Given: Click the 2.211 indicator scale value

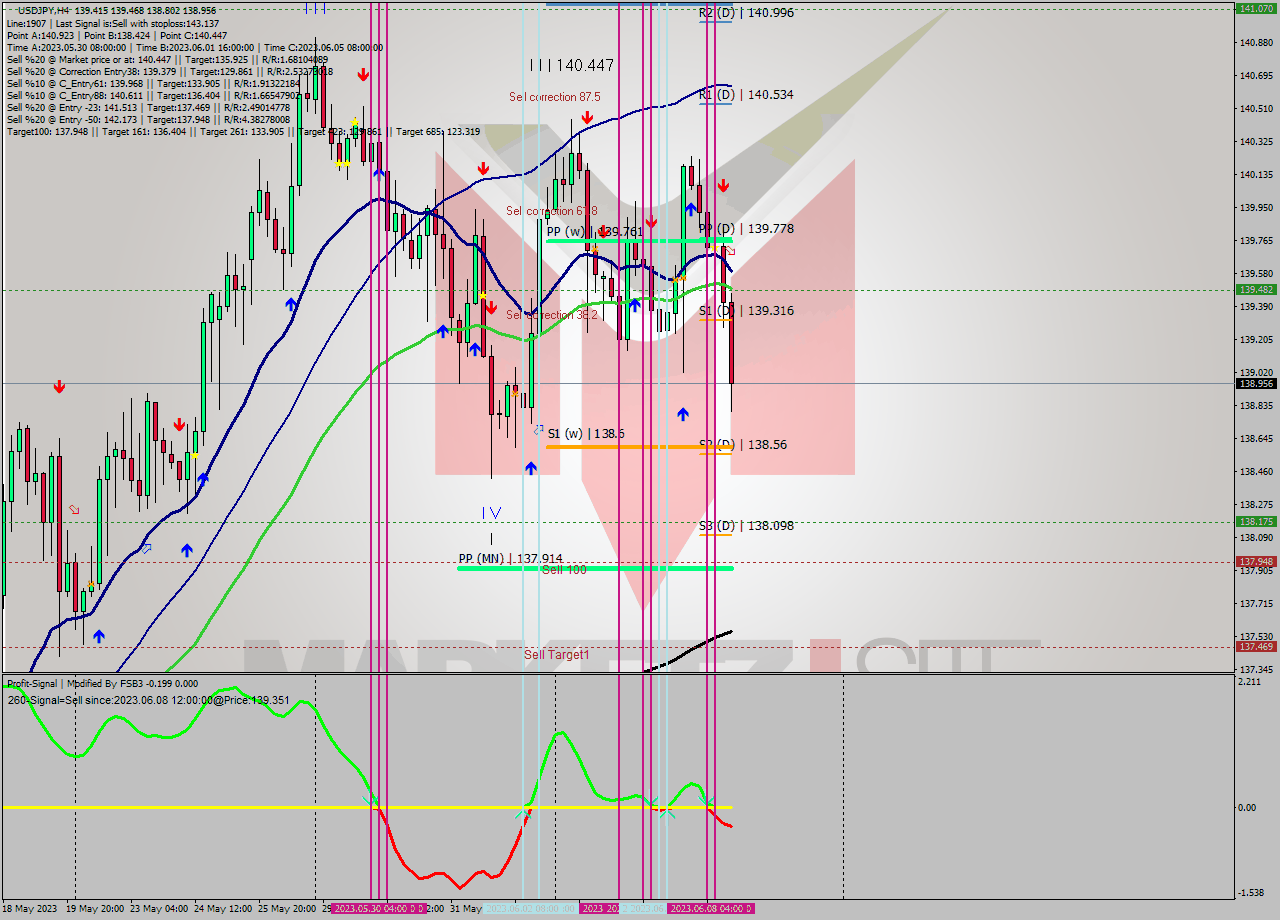Looking at the screenshot, I should coord(1249,682).
